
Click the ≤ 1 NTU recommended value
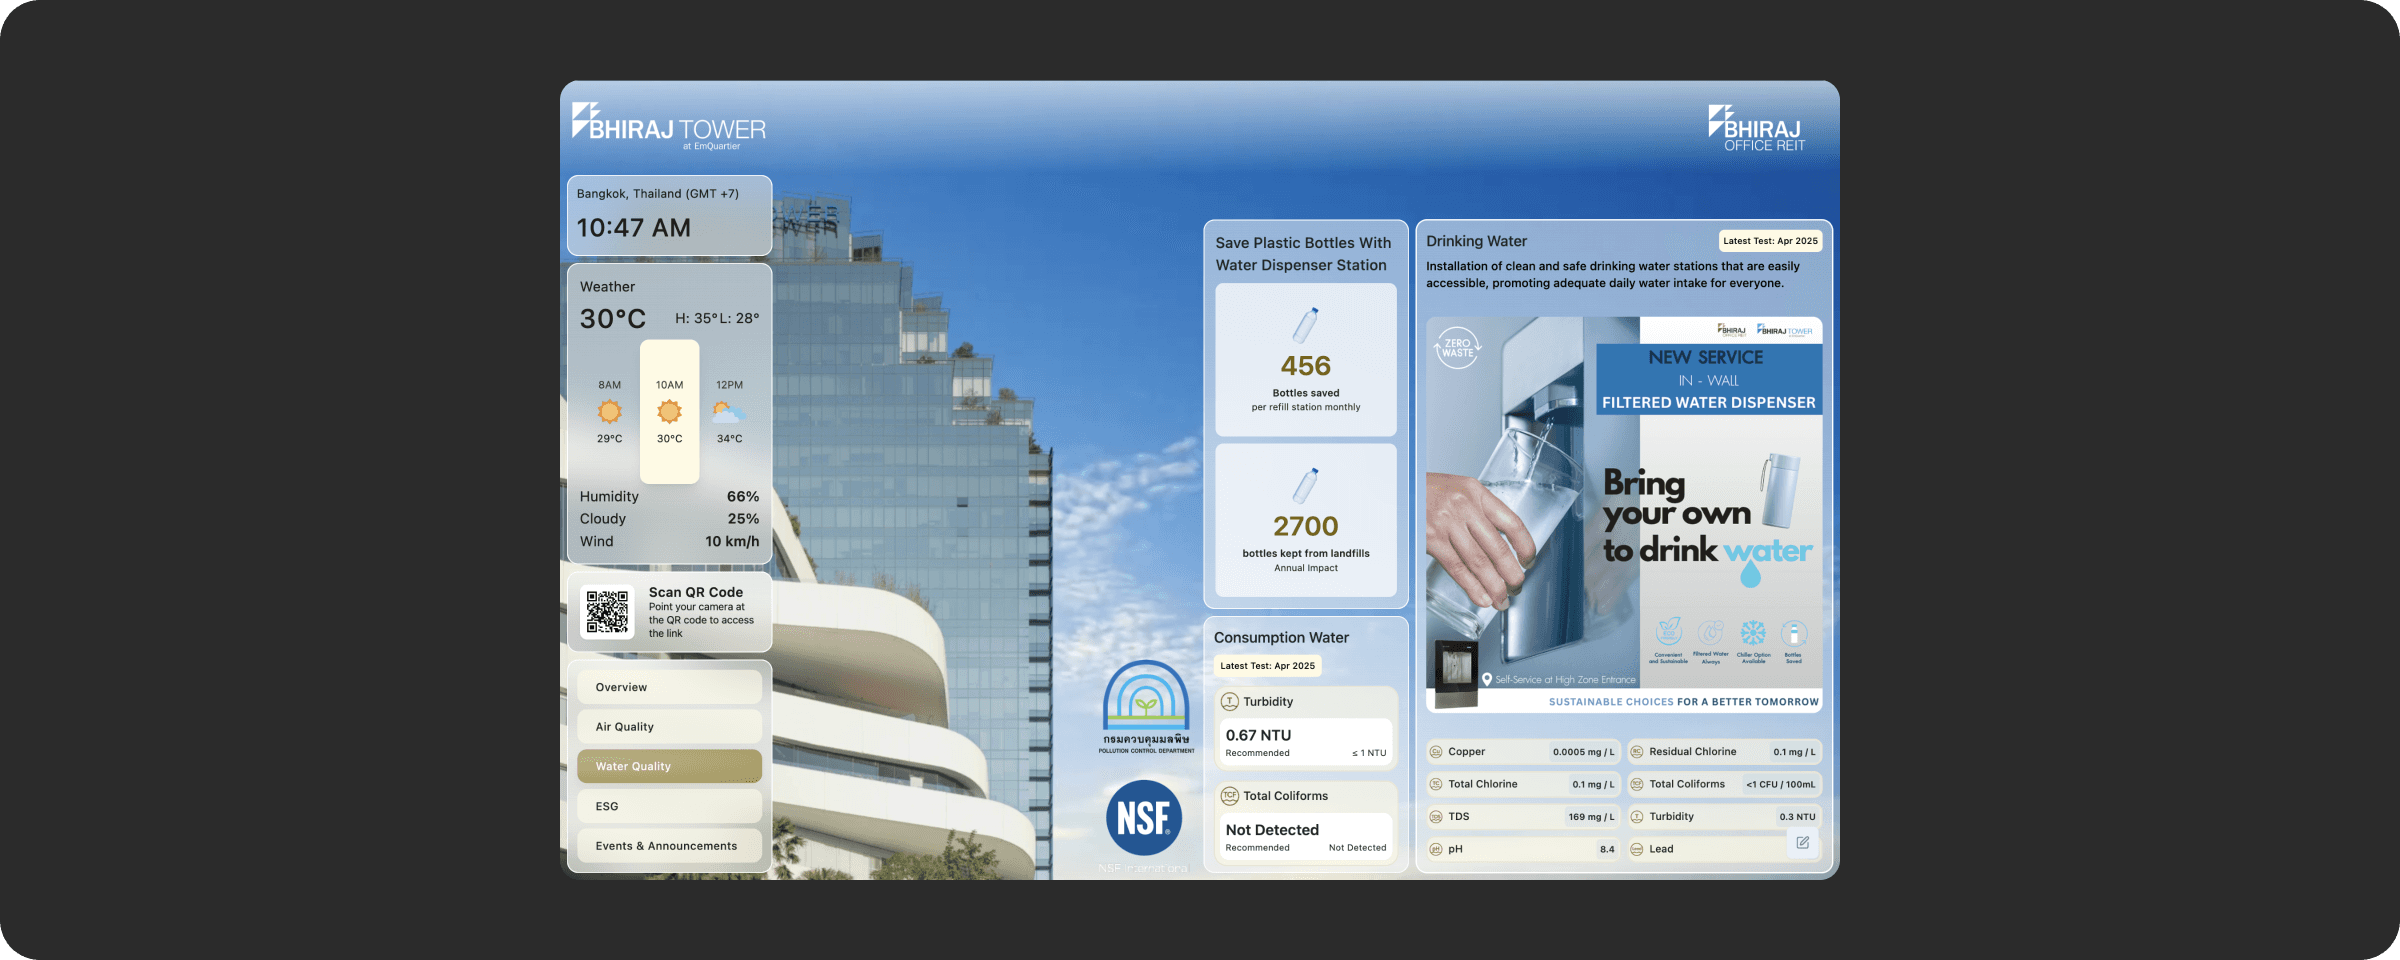pyautogui.click(x=1369, y=753)
